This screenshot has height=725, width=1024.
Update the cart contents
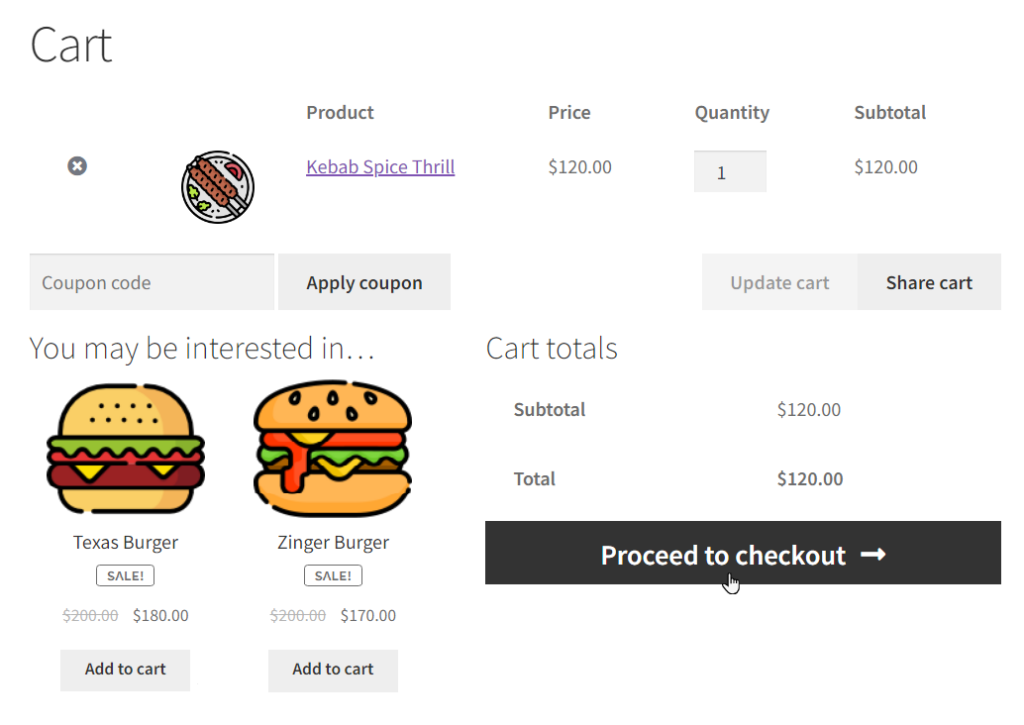[780, 282]
